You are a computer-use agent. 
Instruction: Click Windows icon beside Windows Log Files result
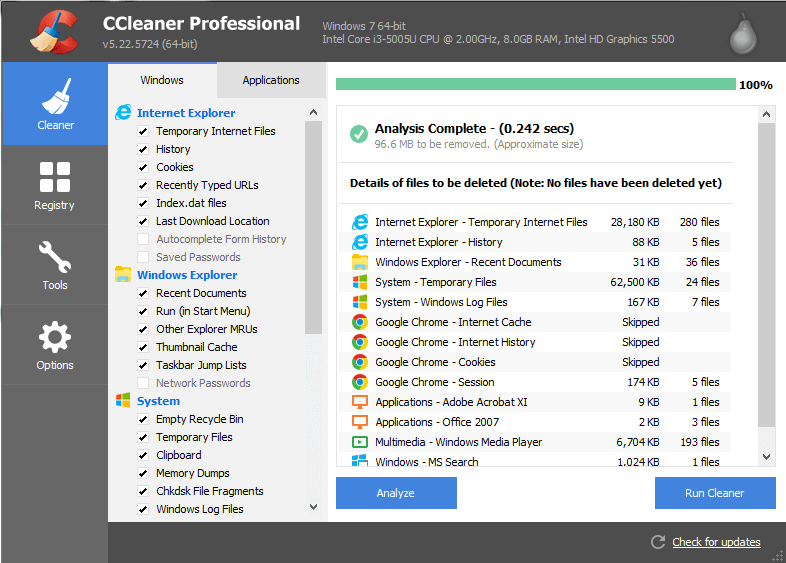coord(359,302)
